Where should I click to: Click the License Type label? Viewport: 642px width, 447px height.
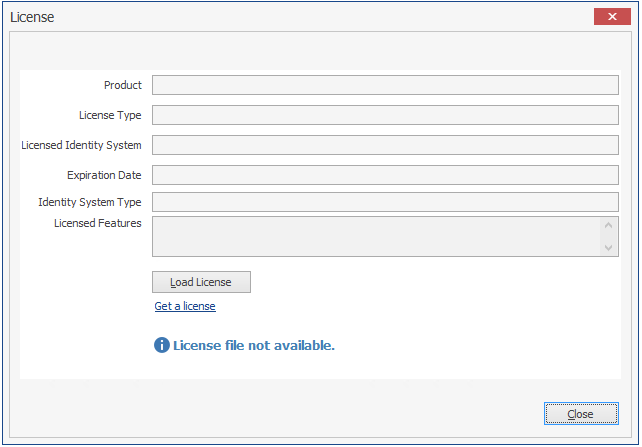[110, 115]
